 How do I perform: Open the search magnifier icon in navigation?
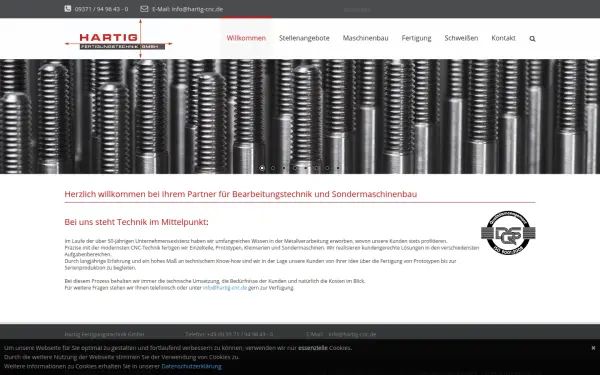point(532,39)
